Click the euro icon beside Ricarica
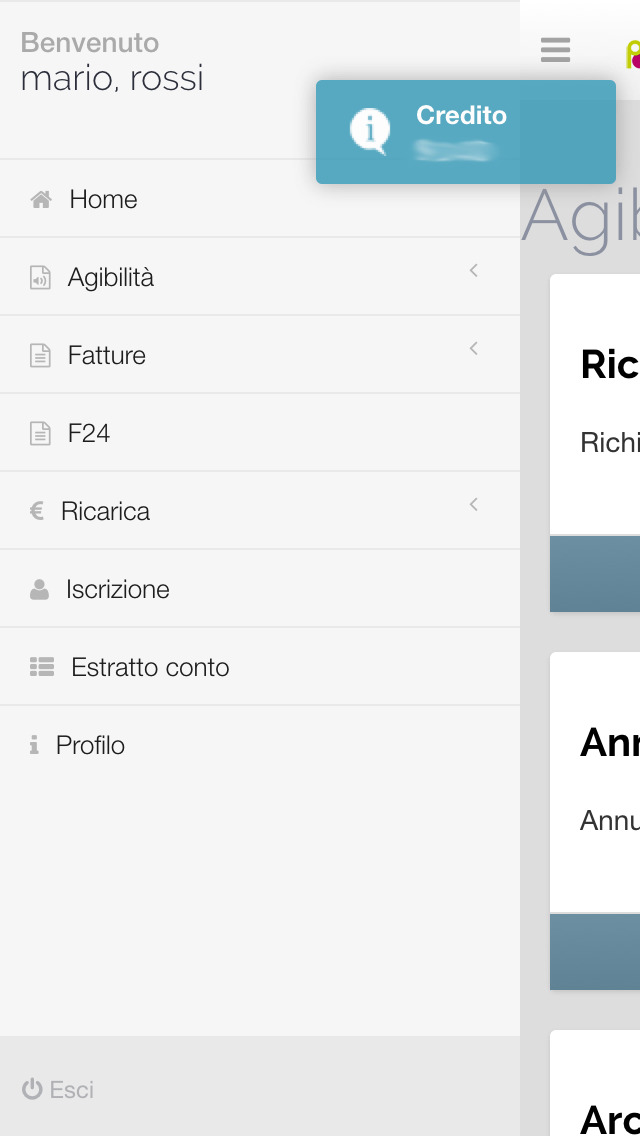640x1136 pixels. [37, 512]
